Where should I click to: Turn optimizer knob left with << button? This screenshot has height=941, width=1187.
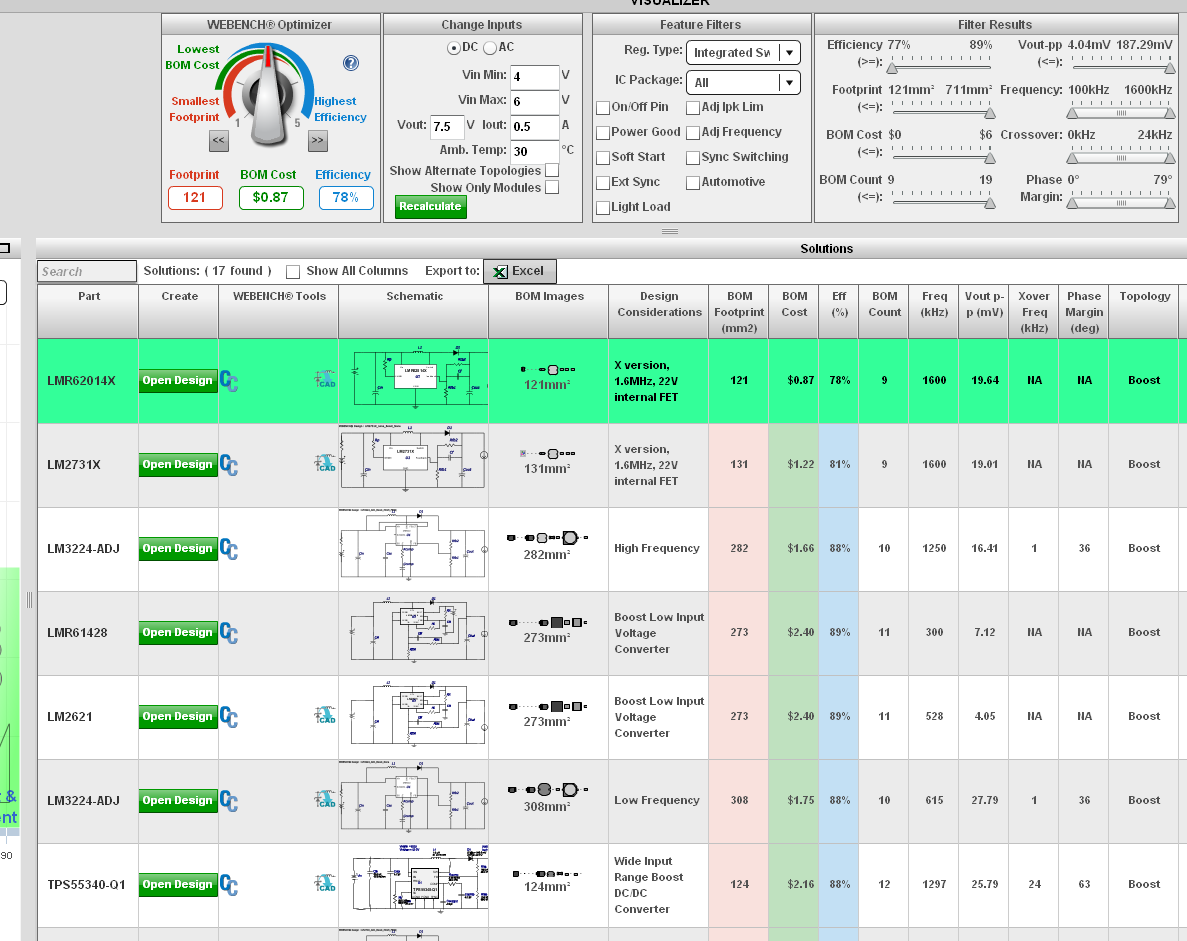point(218,140)
